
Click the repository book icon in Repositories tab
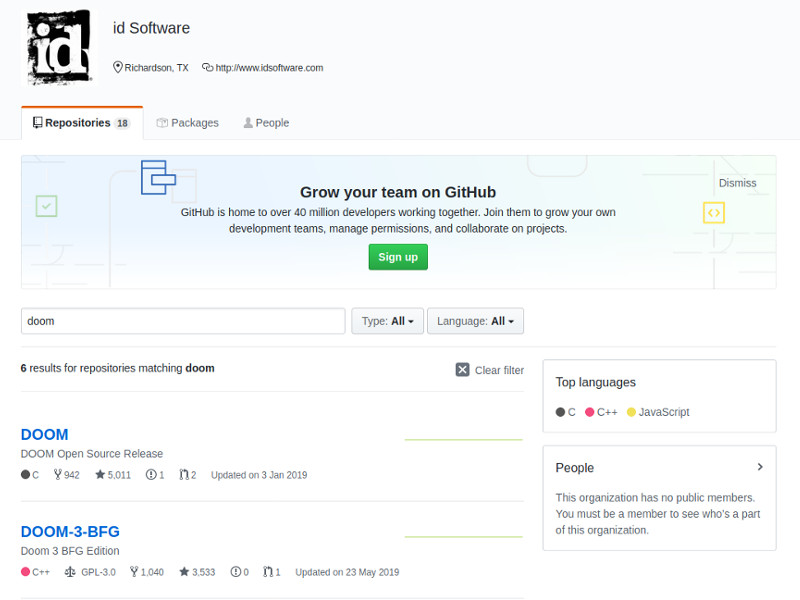tap(38, 123)
